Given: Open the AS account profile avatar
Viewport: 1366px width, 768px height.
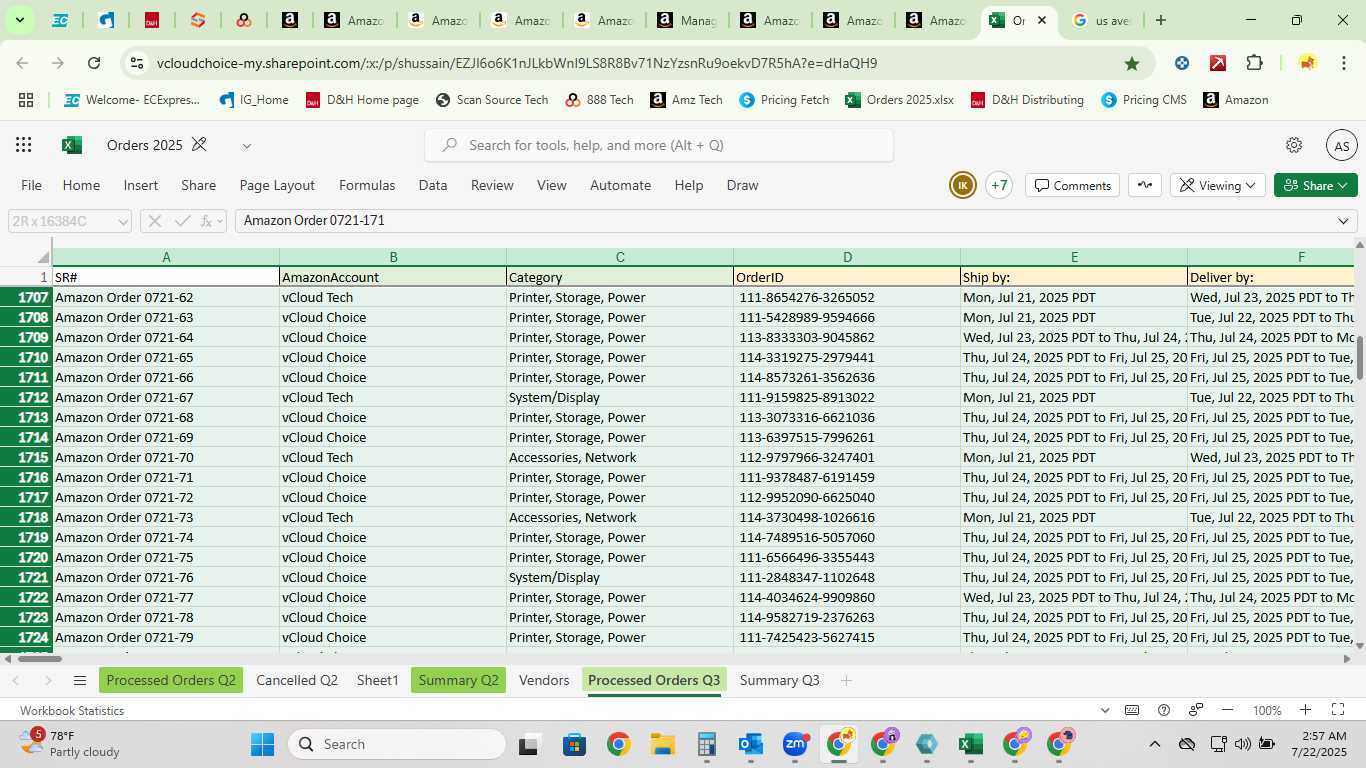Looking at the screenshot, I should click(x=1341, y=146).
